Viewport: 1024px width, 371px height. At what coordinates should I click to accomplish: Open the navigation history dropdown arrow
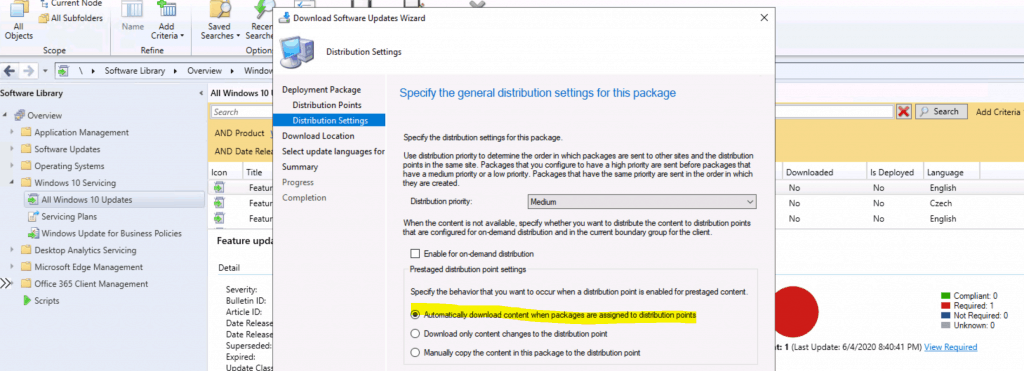click(45, 71)
